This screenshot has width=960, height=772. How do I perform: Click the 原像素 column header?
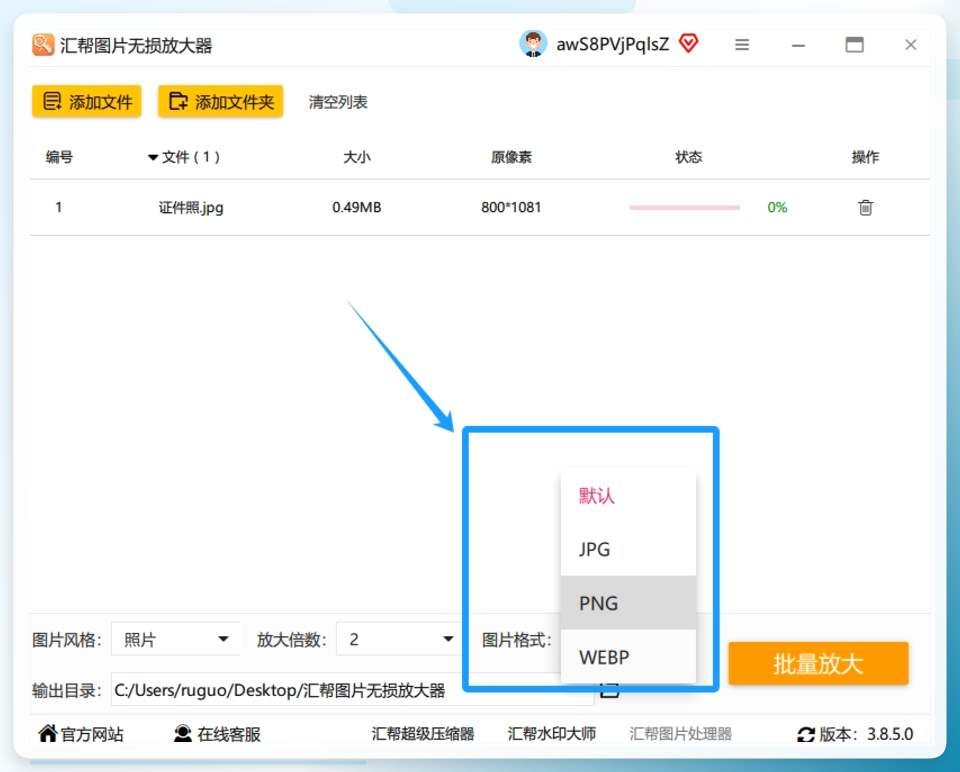(x=511, y=157)
